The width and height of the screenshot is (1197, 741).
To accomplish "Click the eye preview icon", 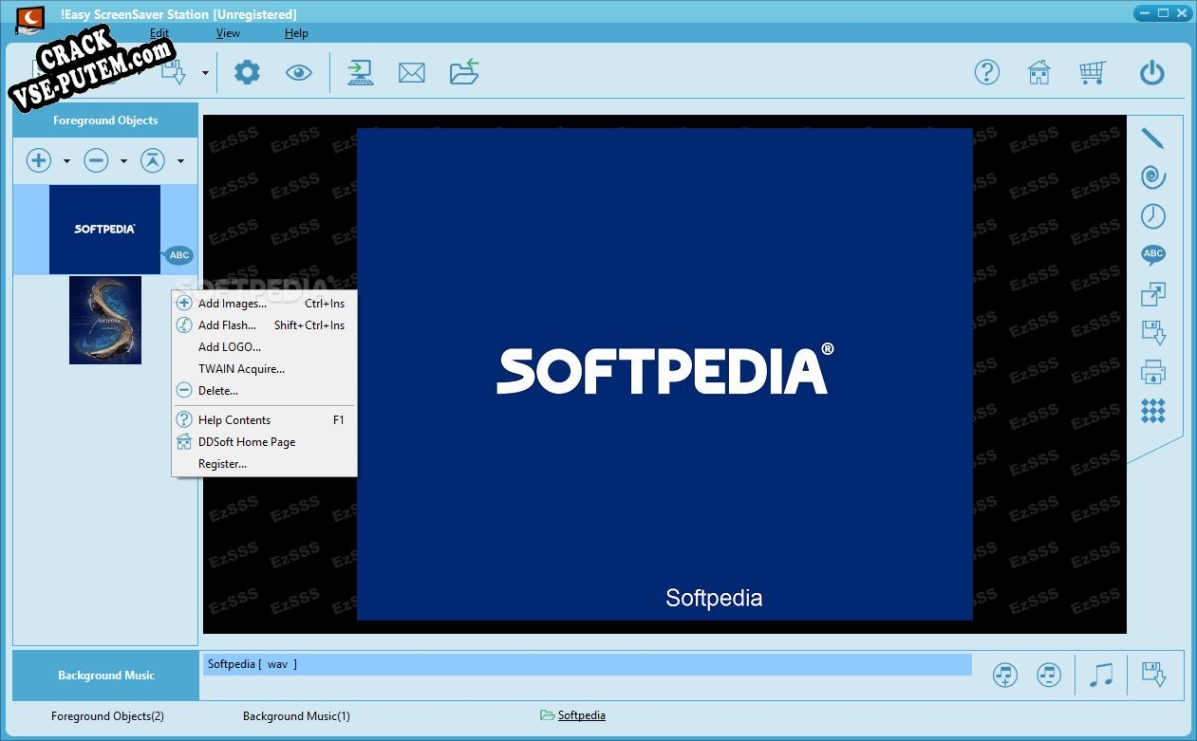I will 298,71.
